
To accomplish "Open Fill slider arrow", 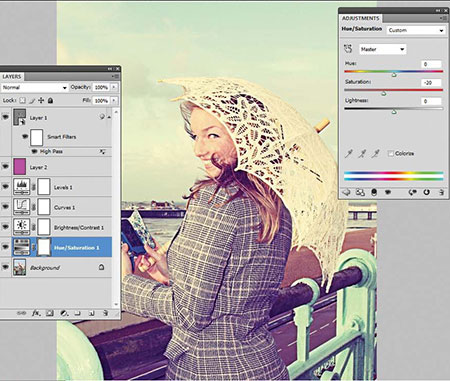I will pos(114,100).
